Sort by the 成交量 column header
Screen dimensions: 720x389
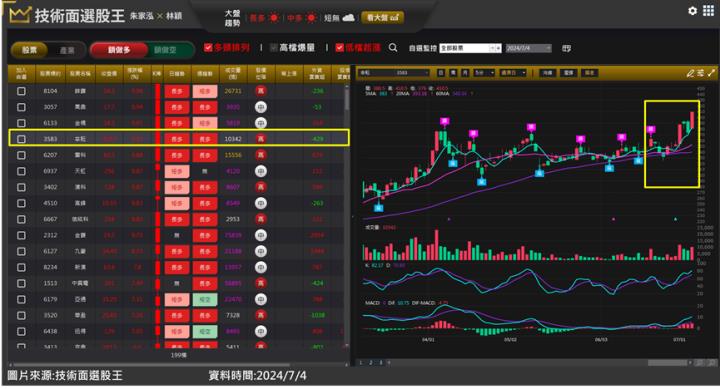point(233,73)
